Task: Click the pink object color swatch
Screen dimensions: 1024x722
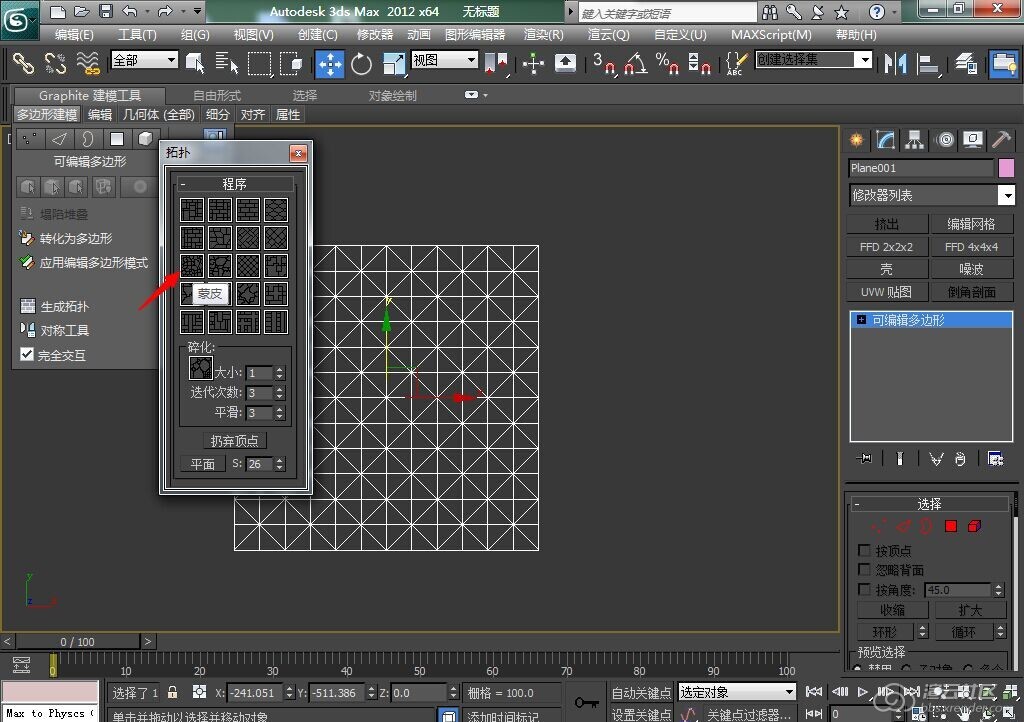Action: point(1006,168)
